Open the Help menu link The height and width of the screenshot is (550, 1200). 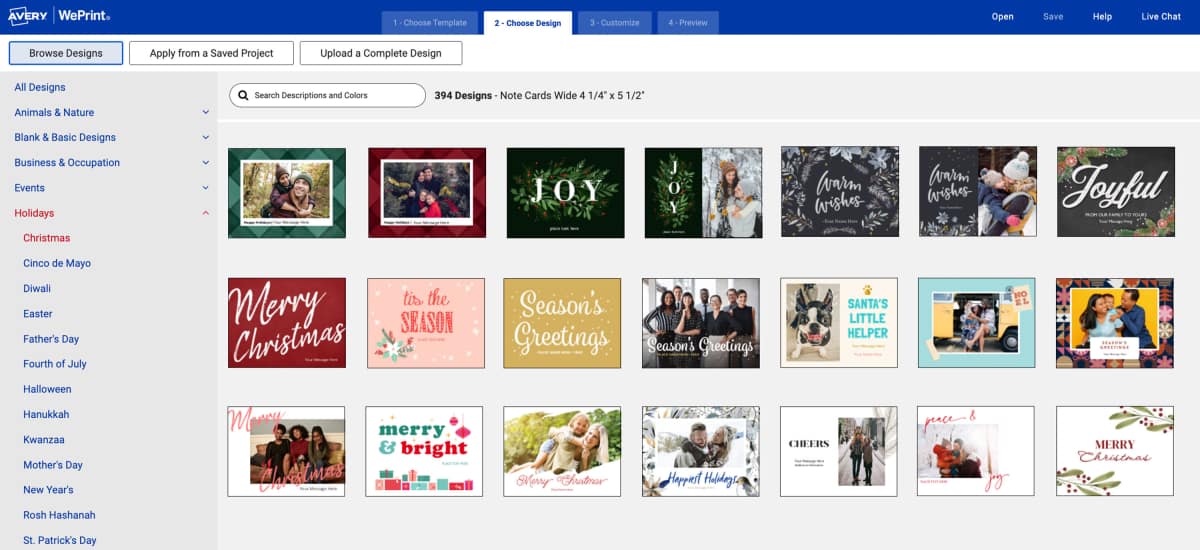(1102, 17)
